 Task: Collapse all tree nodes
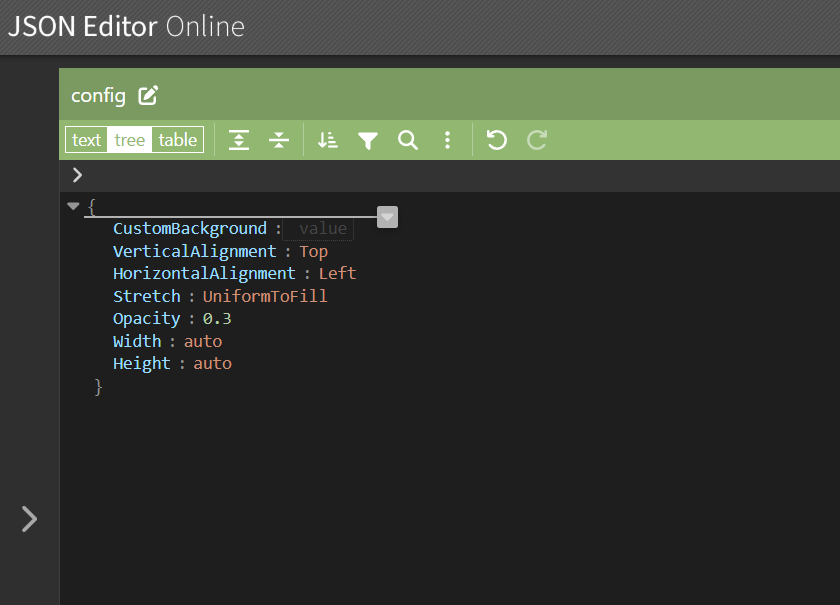point(279,140)
